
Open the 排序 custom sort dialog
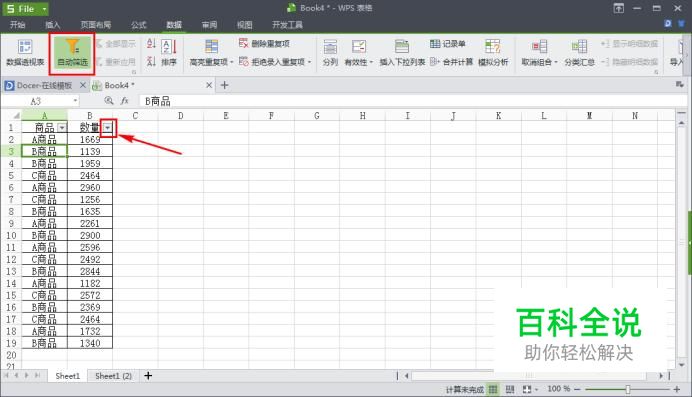tap(169, 53)
